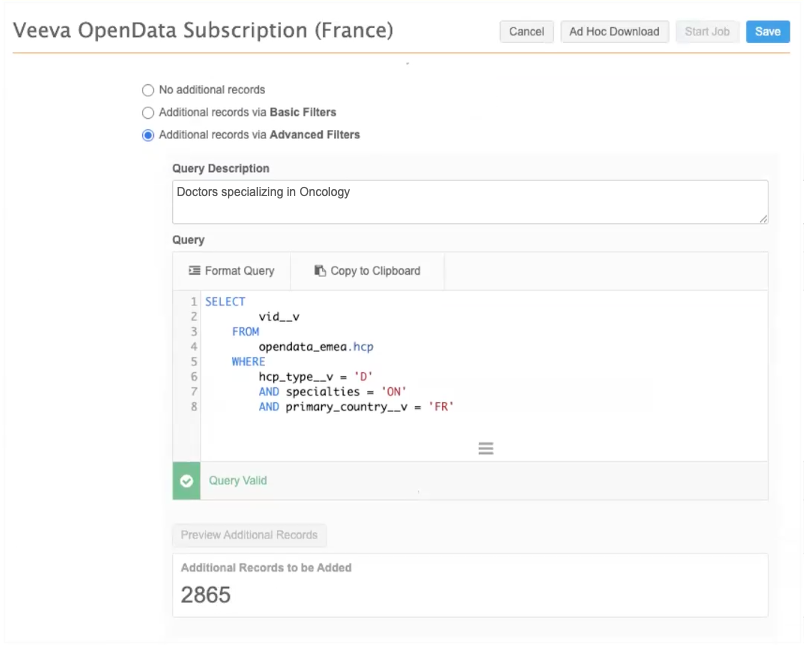
Task: Click the Veeva OpenData Subscription (France) title
Action: coord(203,30)
